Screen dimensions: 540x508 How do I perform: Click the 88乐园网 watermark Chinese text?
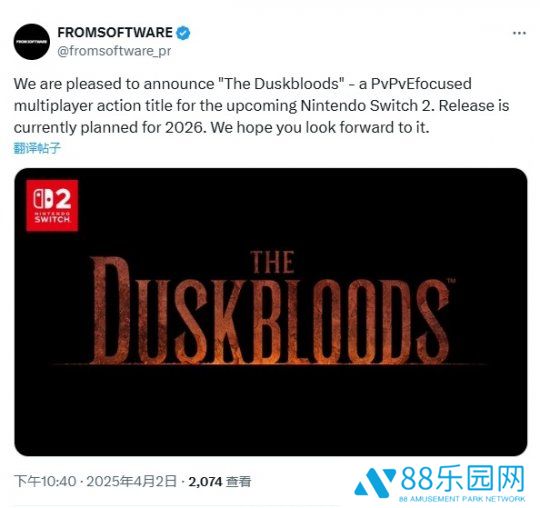462,479
